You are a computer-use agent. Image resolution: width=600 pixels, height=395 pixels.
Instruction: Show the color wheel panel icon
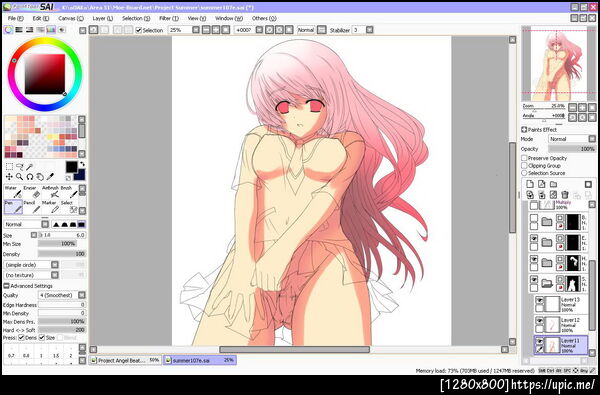[8, 30]
